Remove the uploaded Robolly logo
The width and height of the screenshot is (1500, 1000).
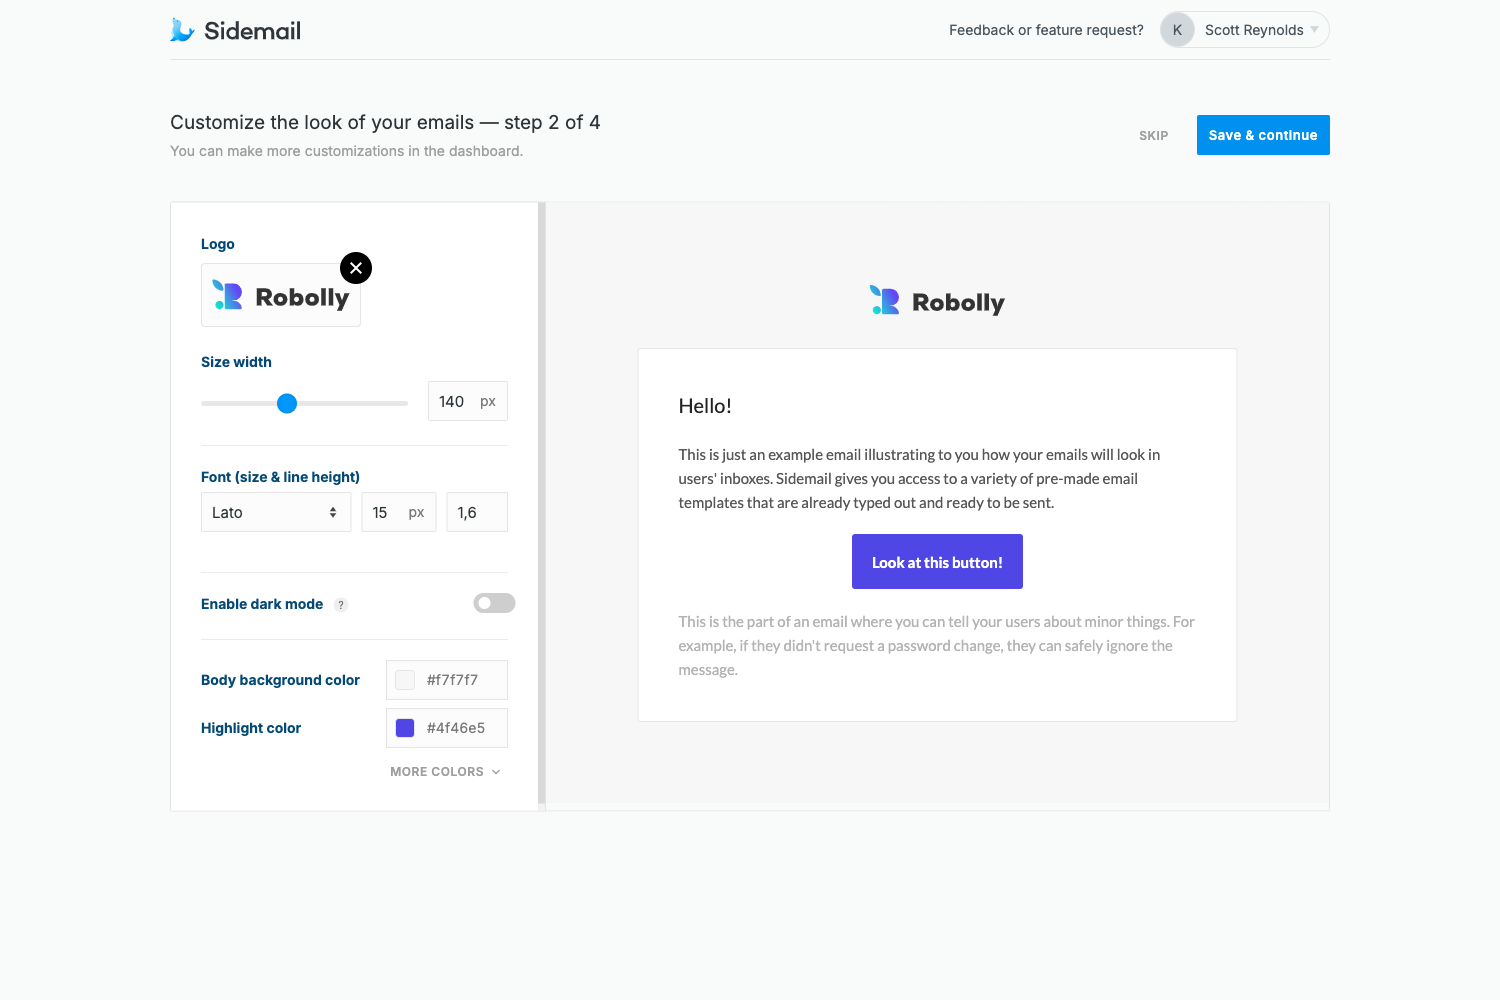(356, 268)
